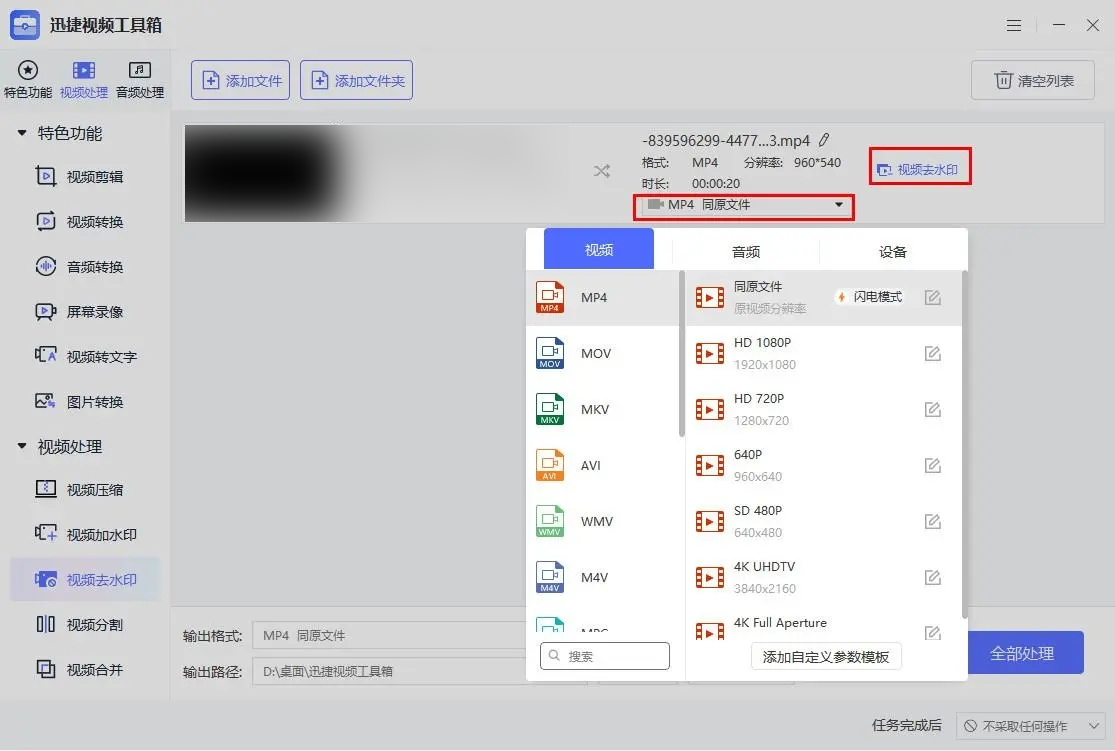Choose HD 720P preset
Screen dimensions: 1115x751
pyautogui.click(x=823, y=409)
